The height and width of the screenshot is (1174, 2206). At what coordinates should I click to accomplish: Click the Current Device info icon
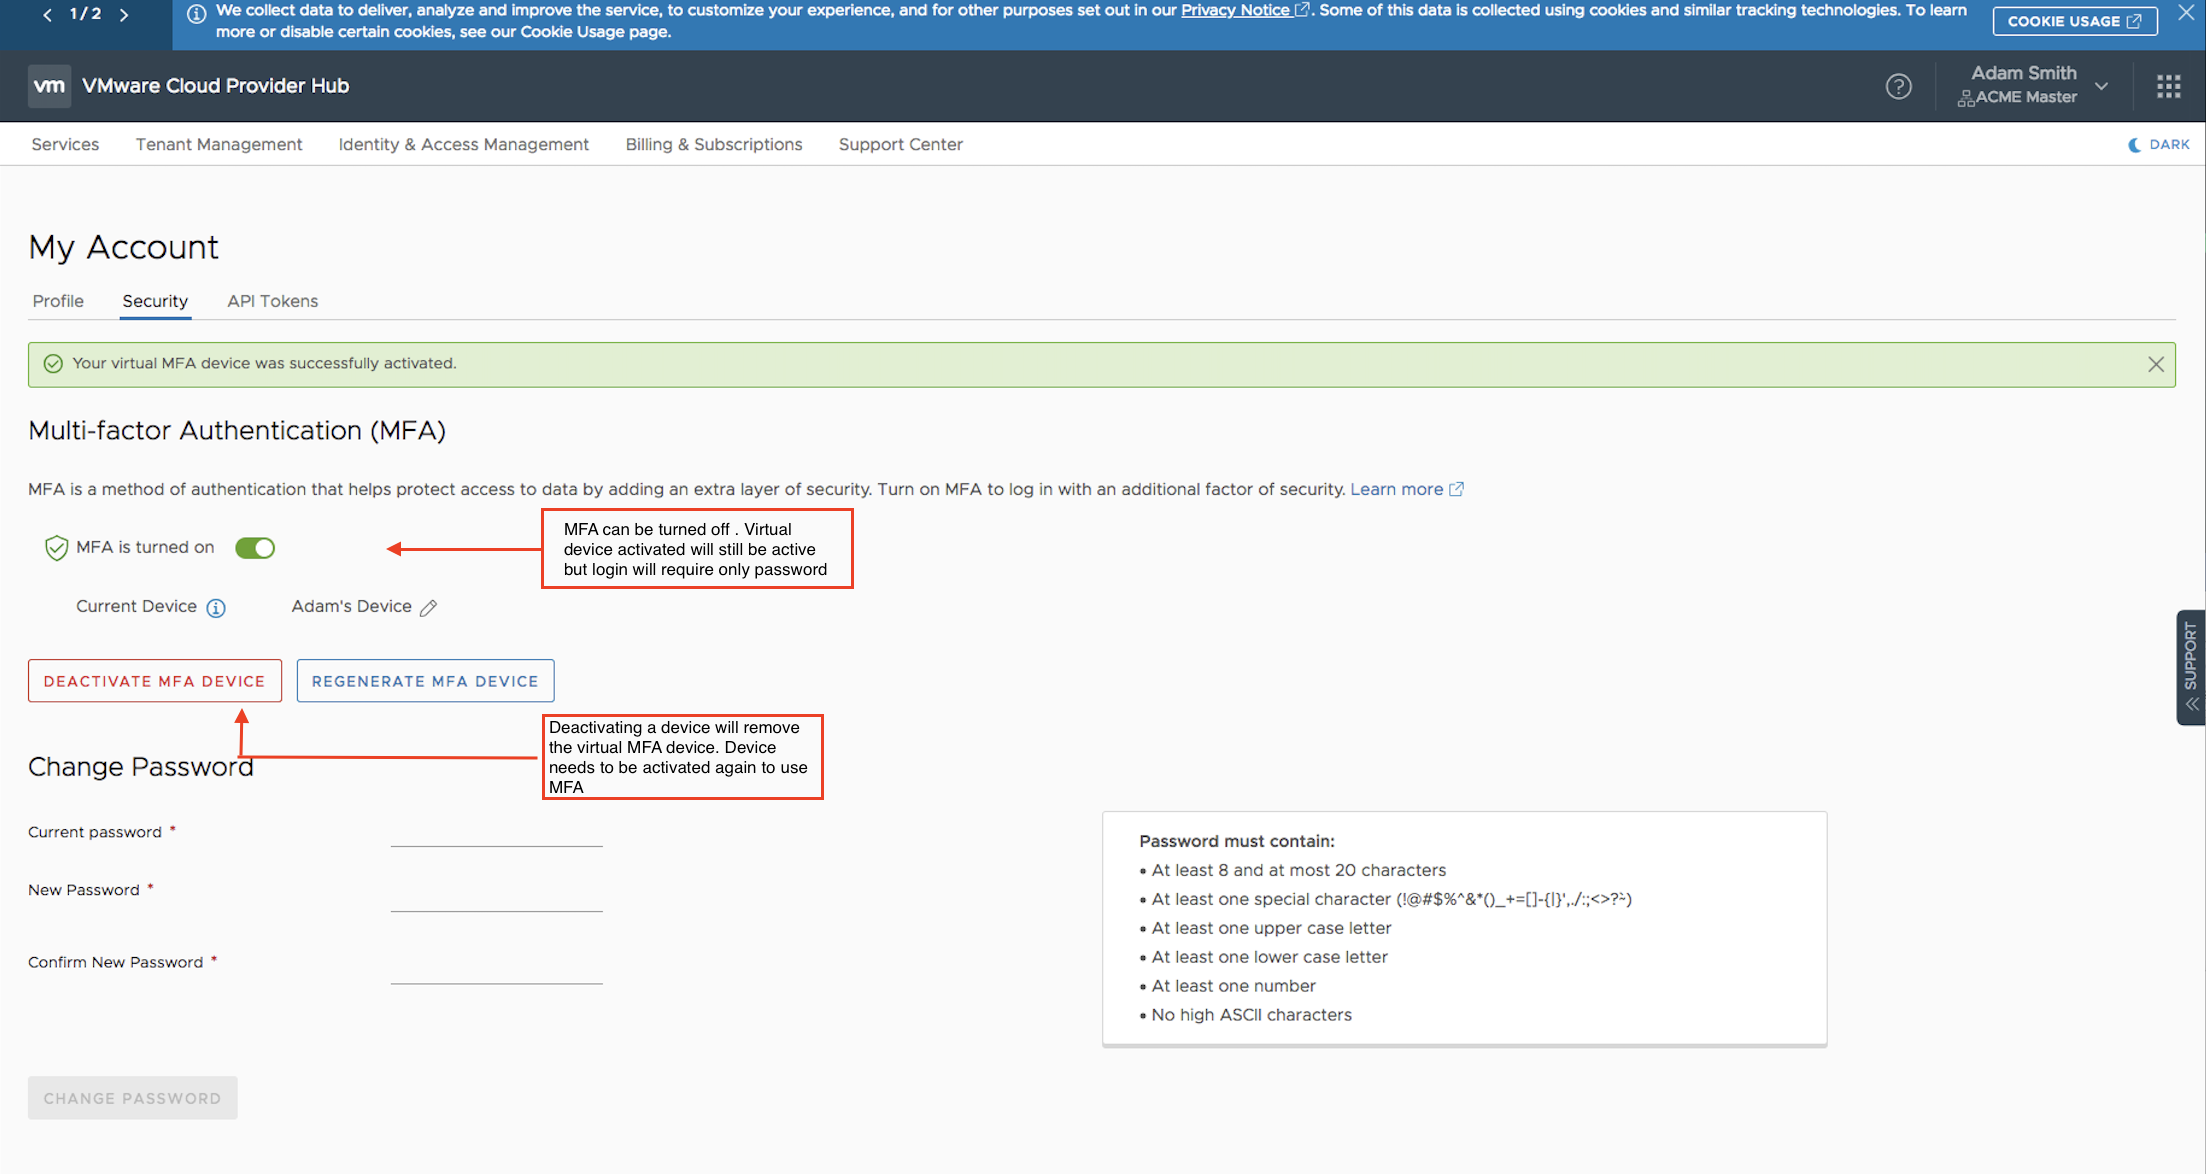click(216, 608)
